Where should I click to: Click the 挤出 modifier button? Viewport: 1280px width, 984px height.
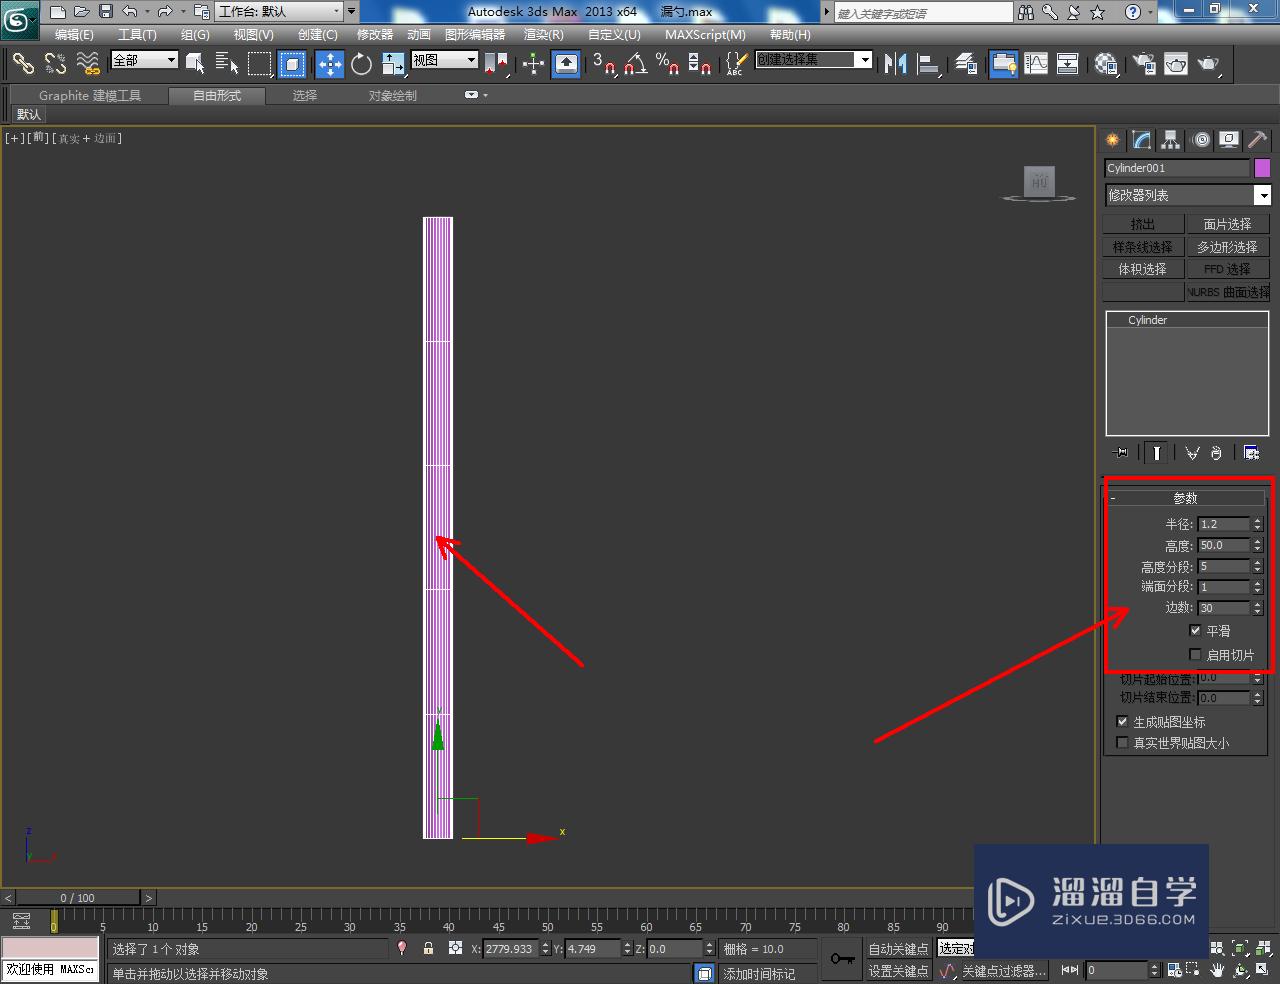click(1143, 224)
